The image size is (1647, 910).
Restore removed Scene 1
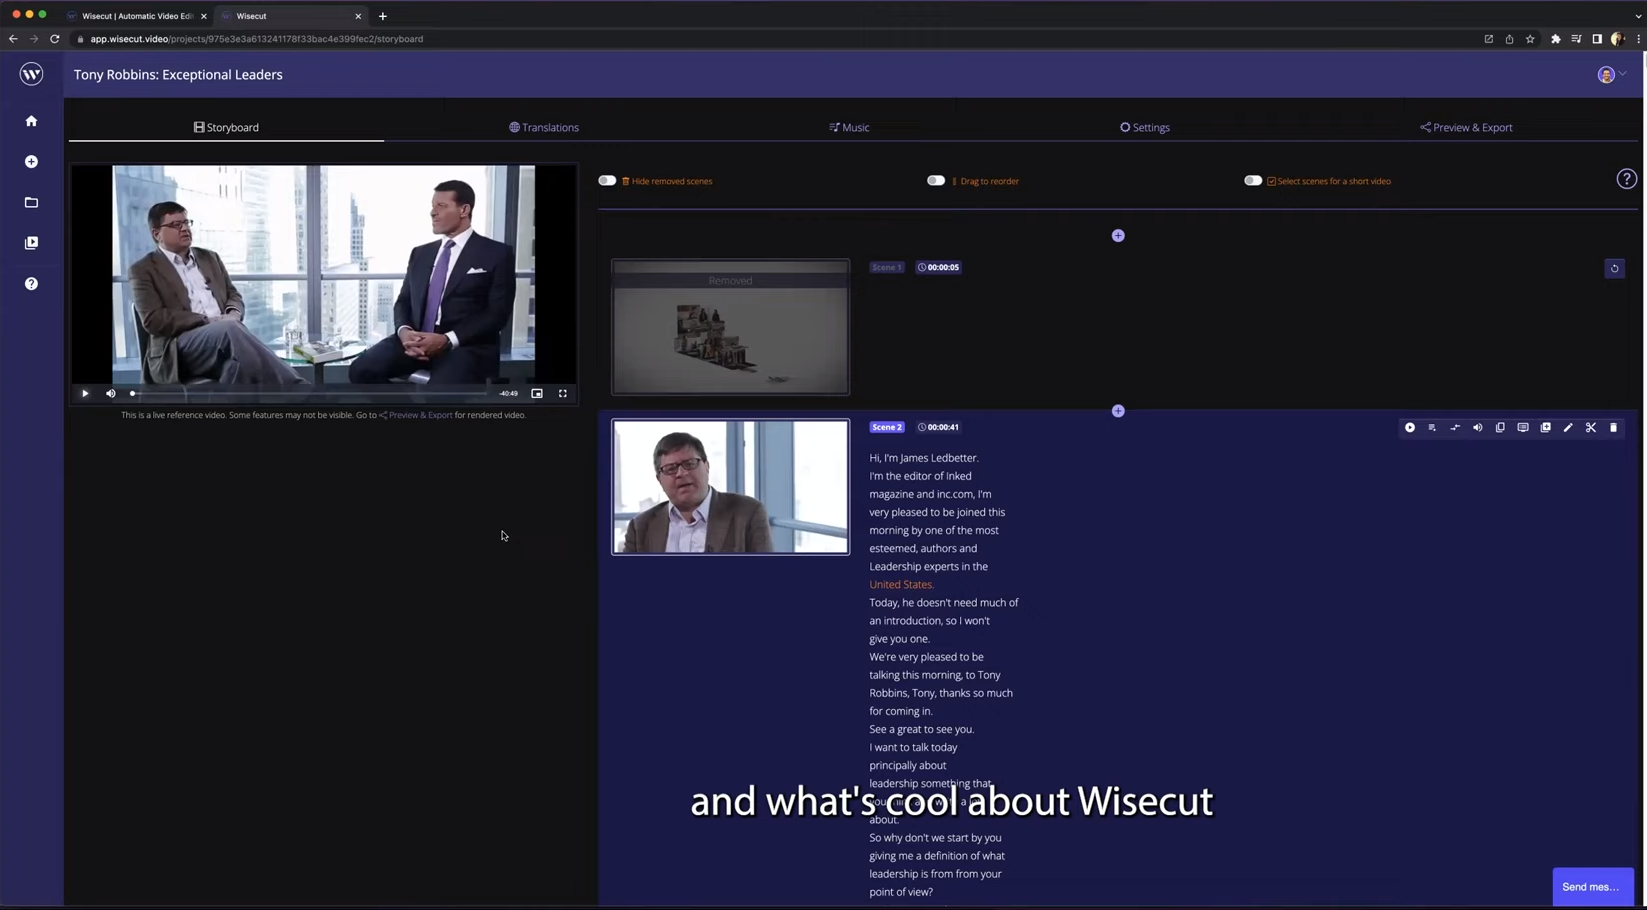[x=1614, y=268]
